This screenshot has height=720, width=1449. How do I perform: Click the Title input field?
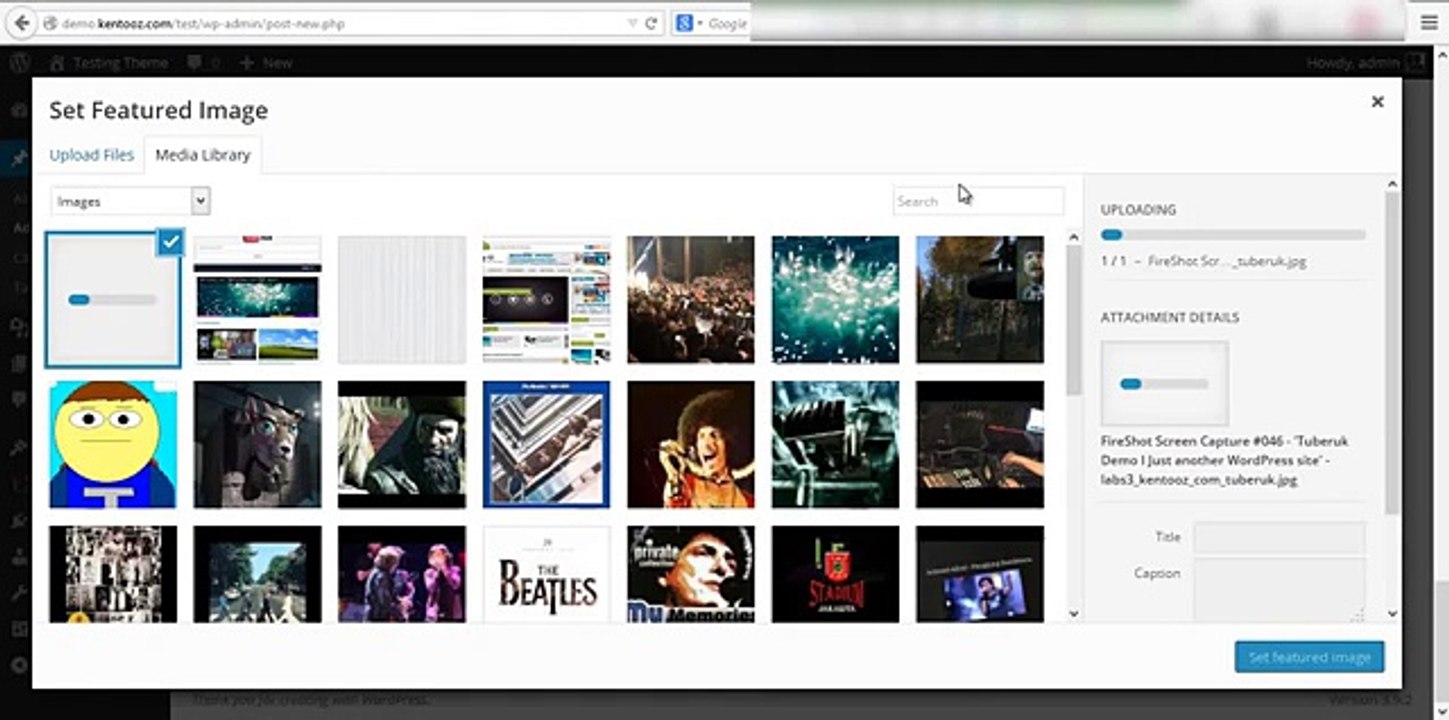1279,537
